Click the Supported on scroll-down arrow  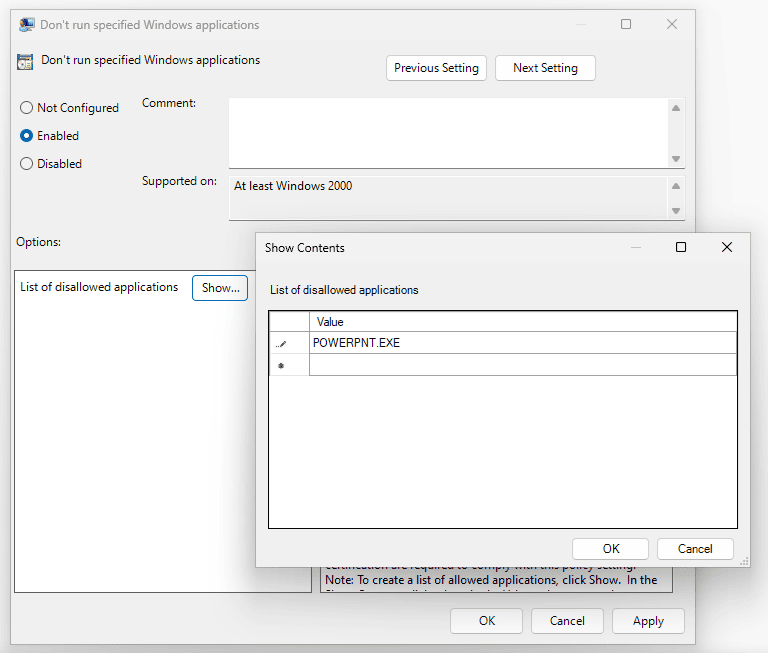676,211
